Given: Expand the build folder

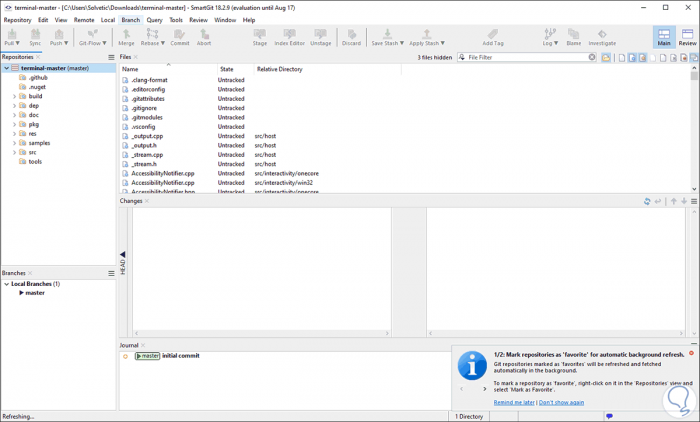Looking at the screenshot, I should click(x=14, y=96).
